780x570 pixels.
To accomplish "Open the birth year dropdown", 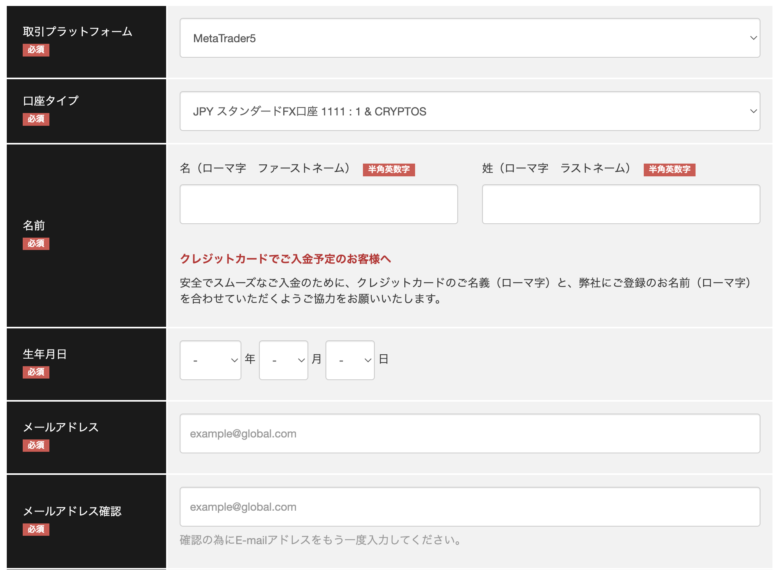I will (x=210, y=360).
